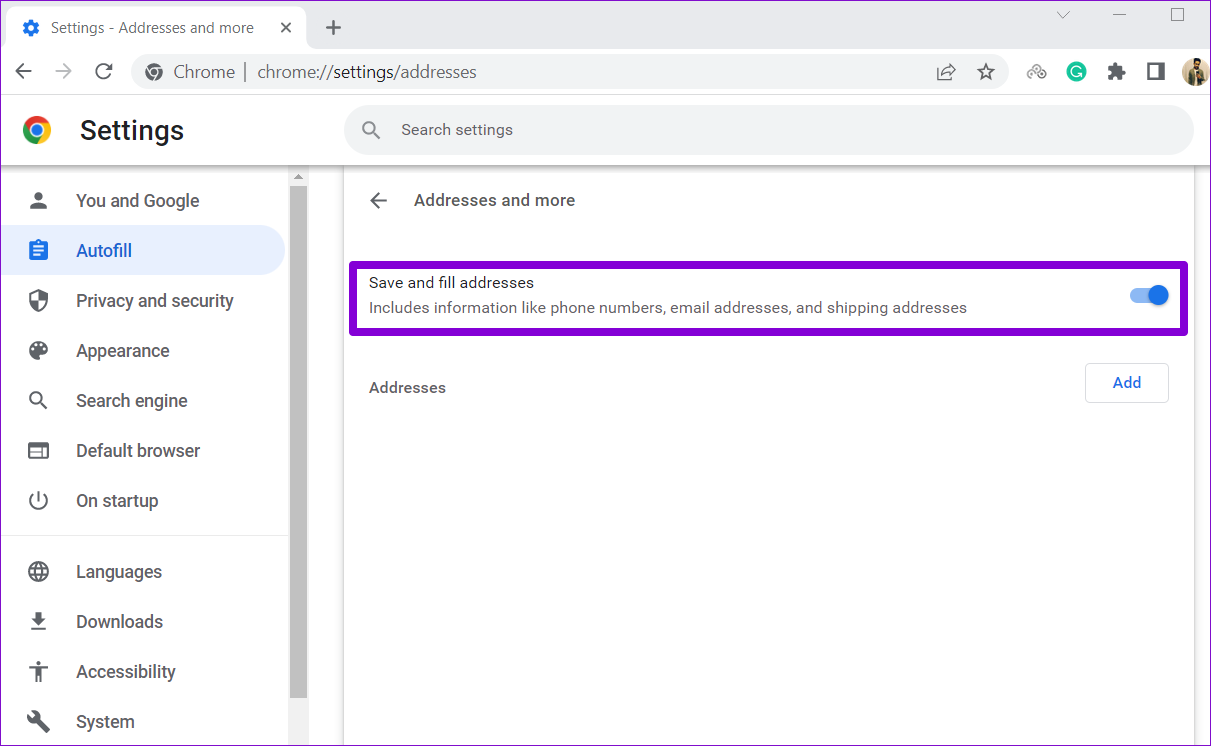Click the Grammarly extension icon
Image resolution: width=1211 pixels, height=746 pixels.
1076,71
